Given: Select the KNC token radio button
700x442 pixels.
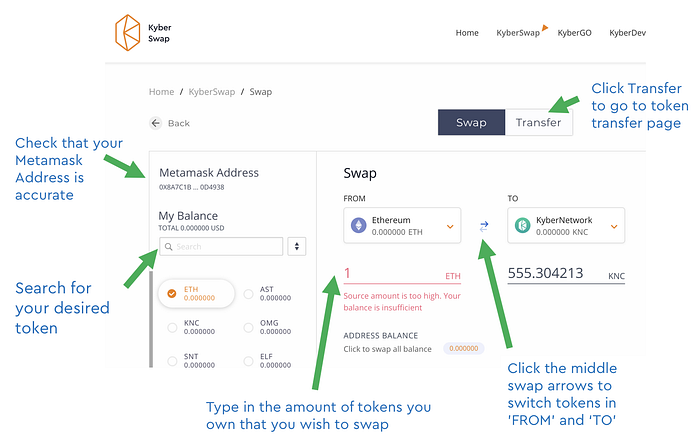Looking at the screenshot, I should [x=172, y=327].
